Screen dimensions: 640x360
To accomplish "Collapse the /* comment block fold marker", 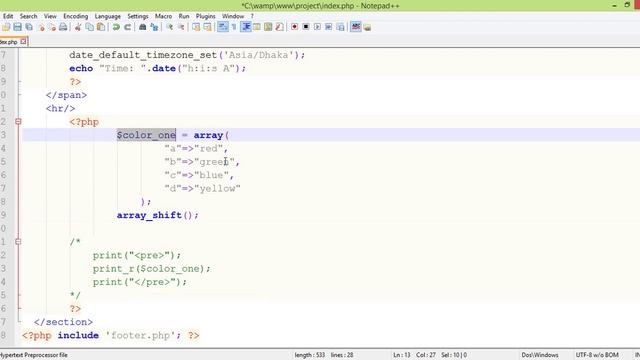I will [18, 242].
